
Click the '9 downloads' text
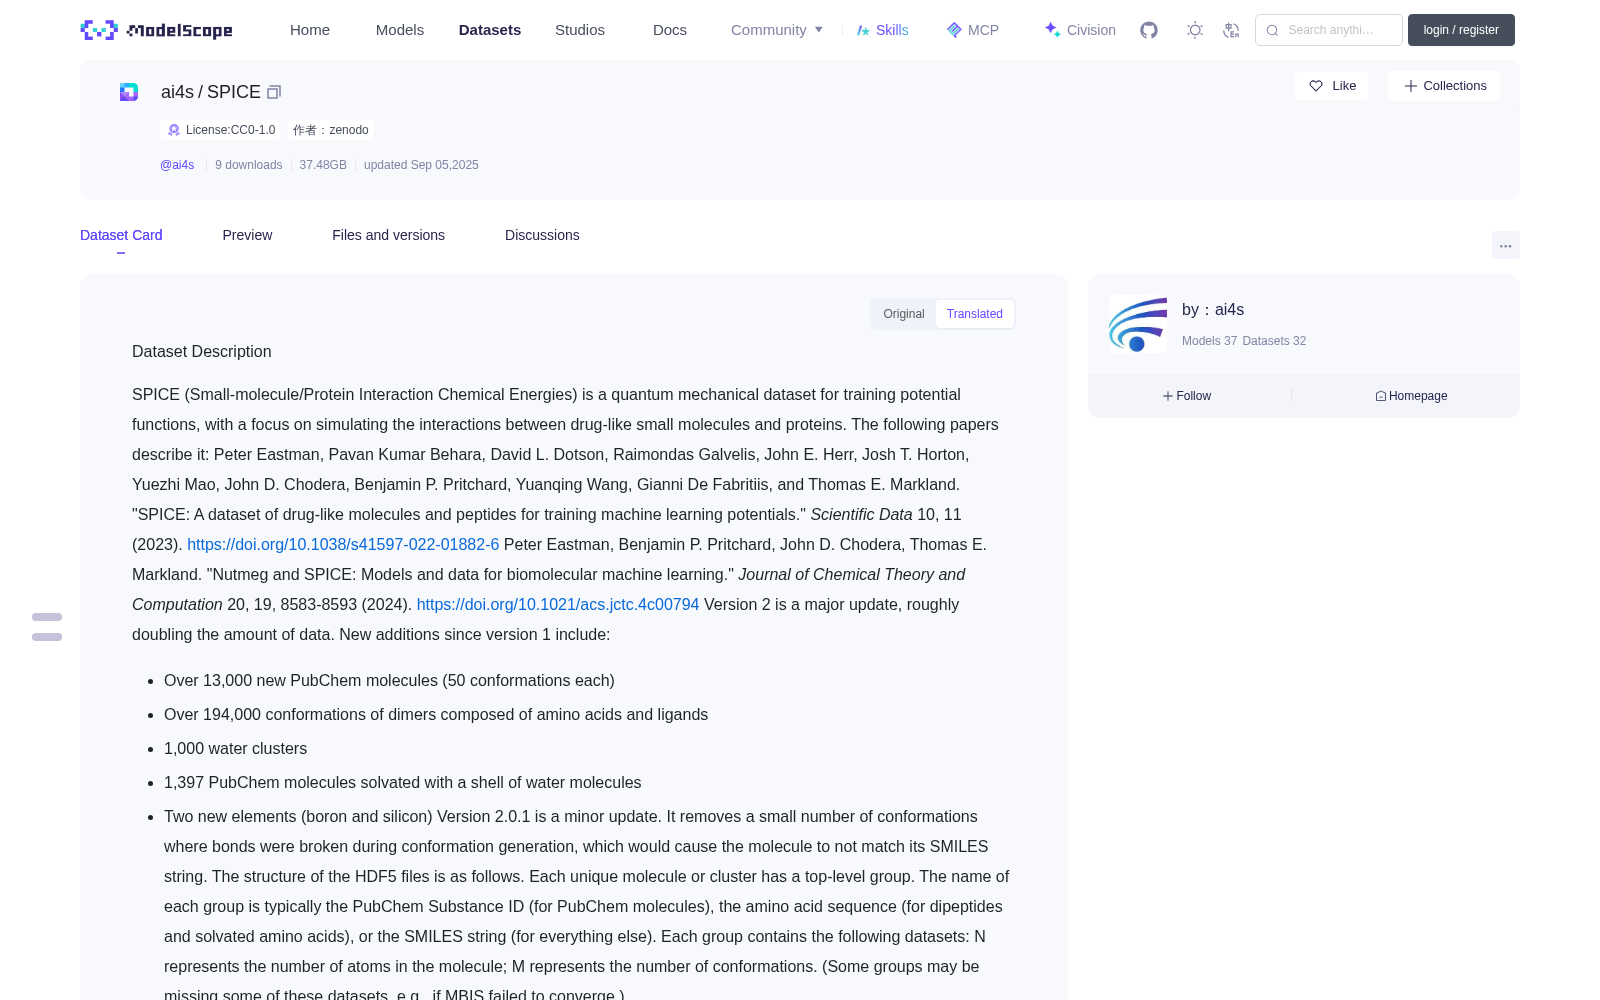point(249,165)
